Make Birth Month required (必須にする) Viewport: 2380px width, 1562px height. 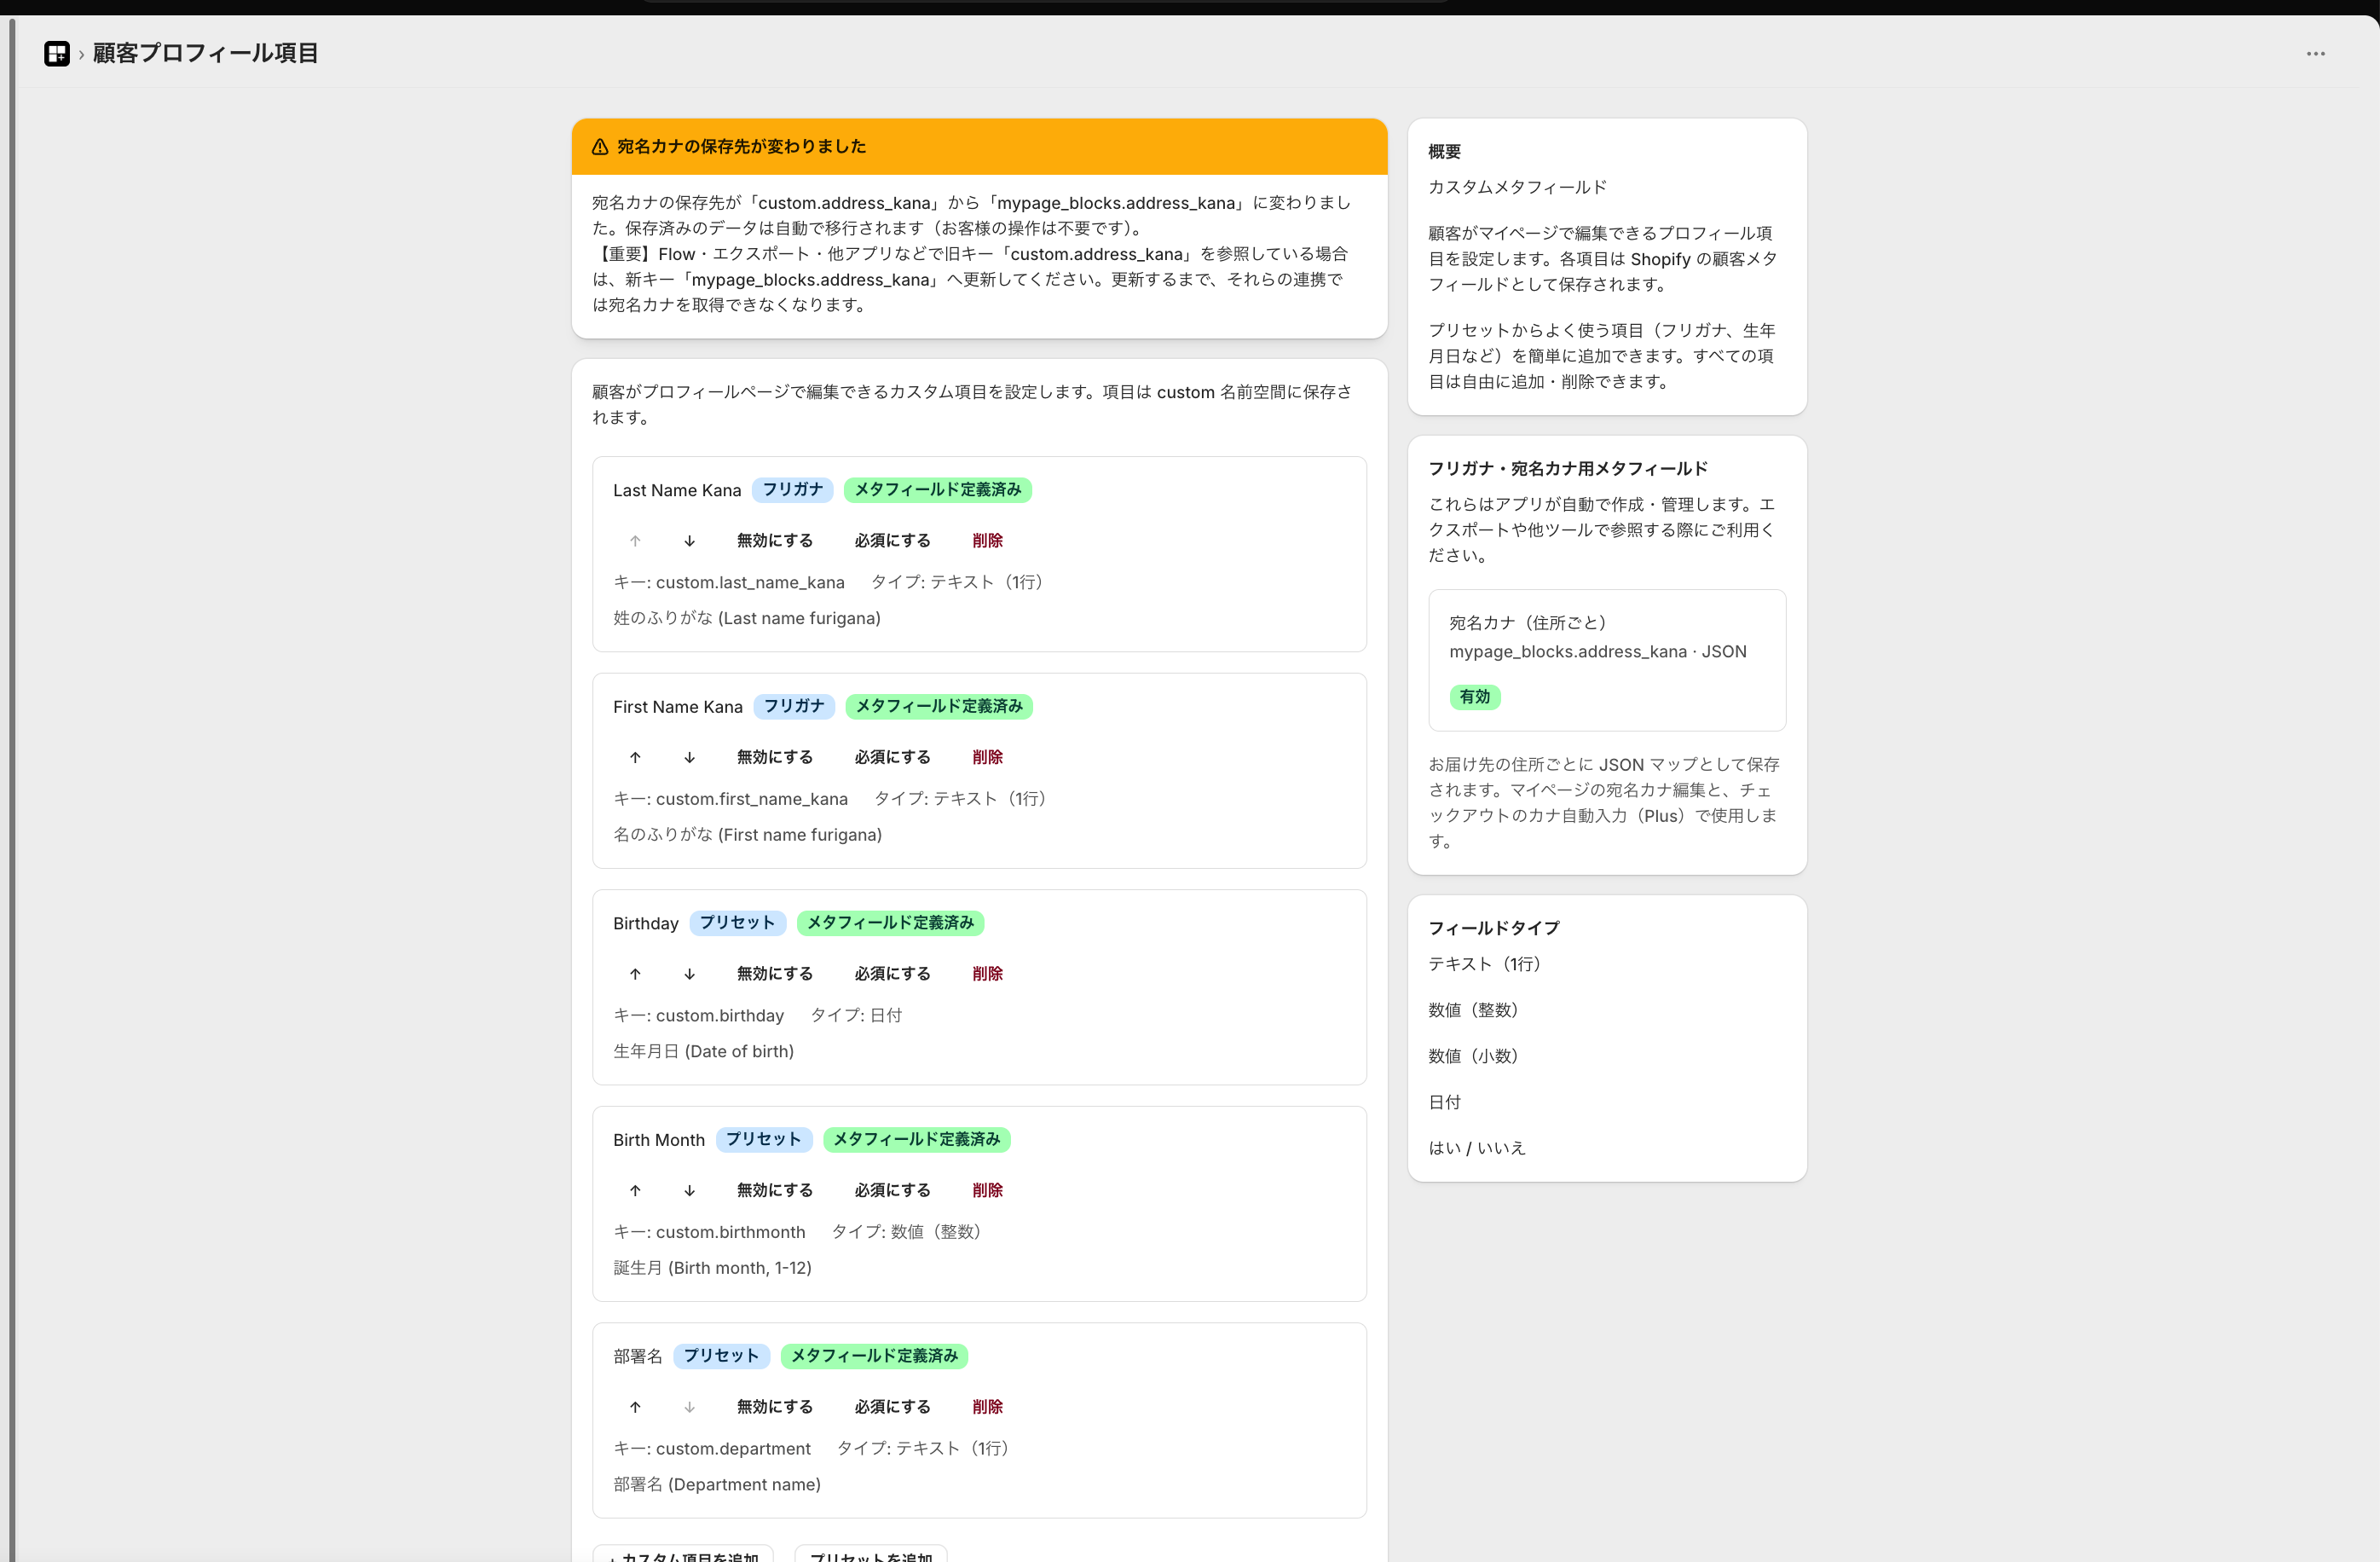(x=892, y=1190)
